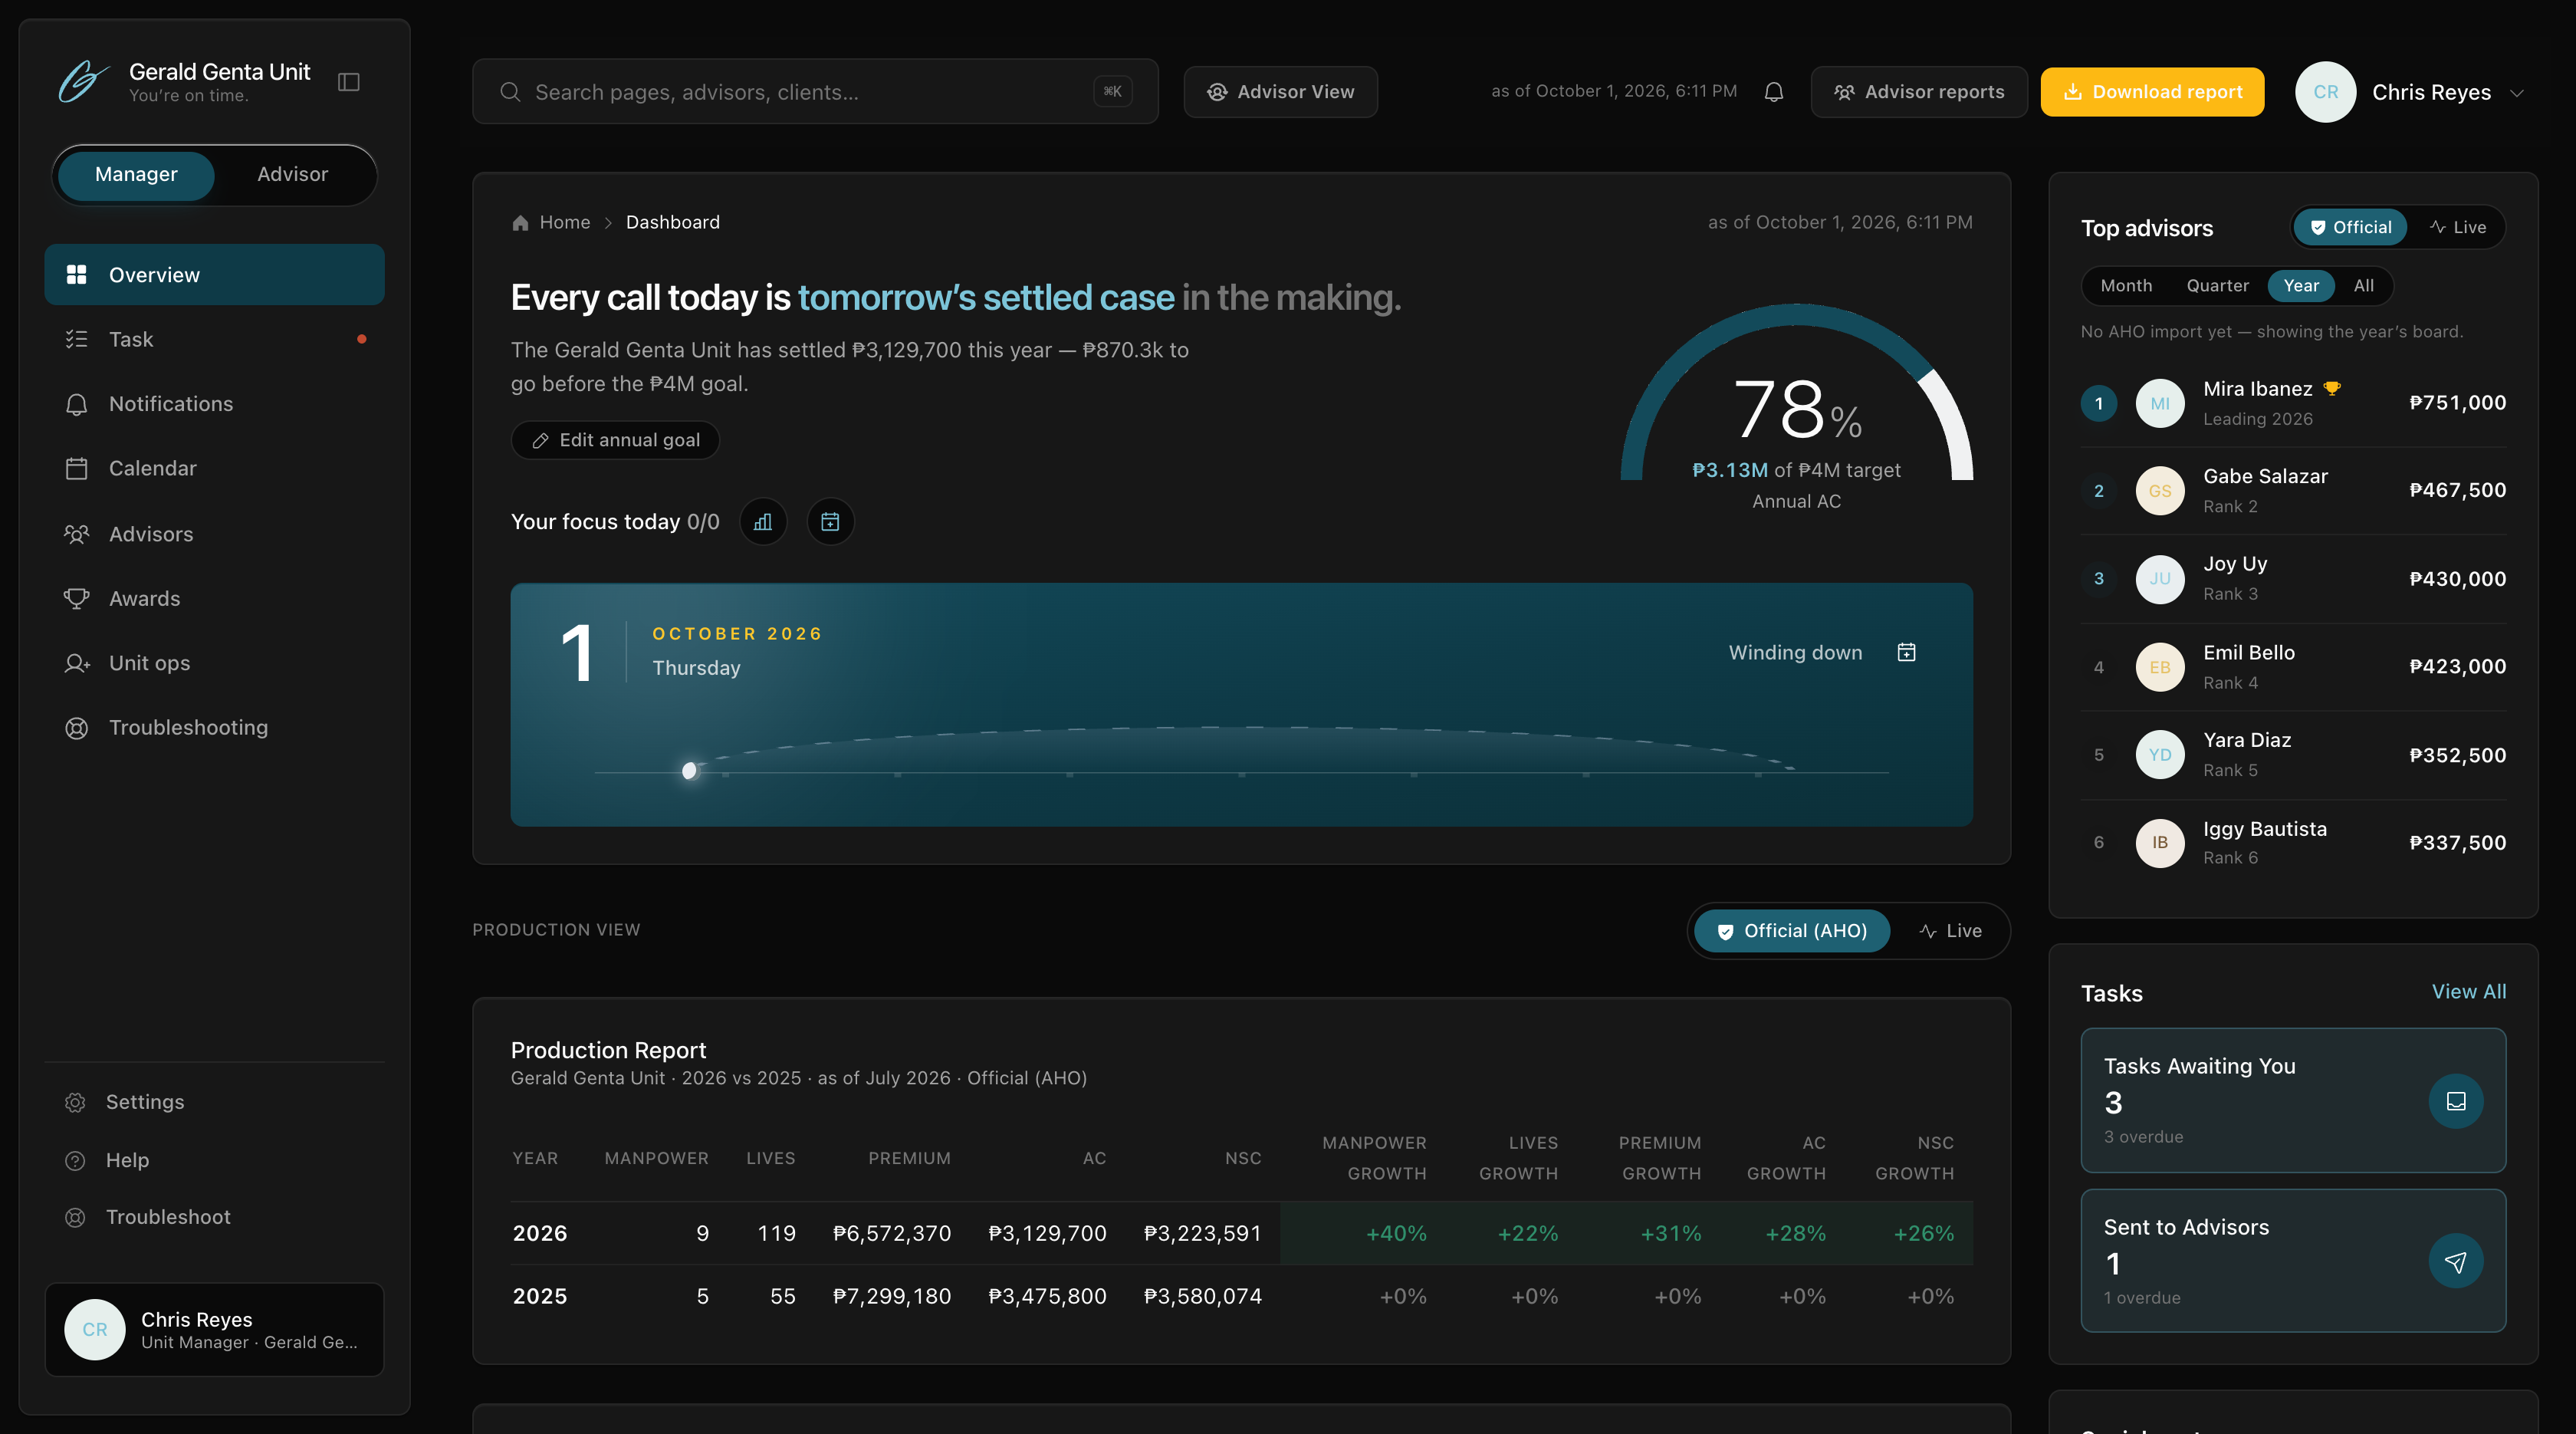Open Help in the sidebar

click(214, 1160)
